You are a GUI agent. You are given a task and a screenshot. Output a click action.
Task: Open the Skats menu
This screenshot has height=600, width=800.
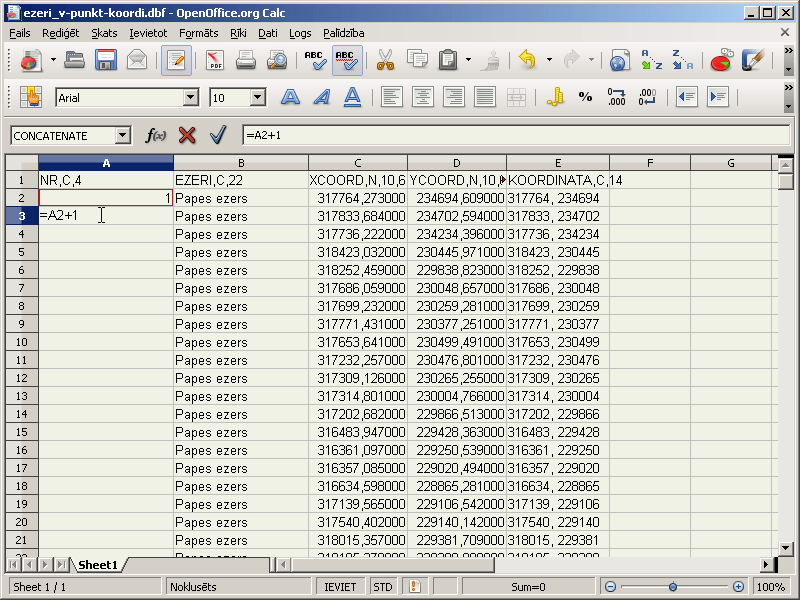point(104,33)
